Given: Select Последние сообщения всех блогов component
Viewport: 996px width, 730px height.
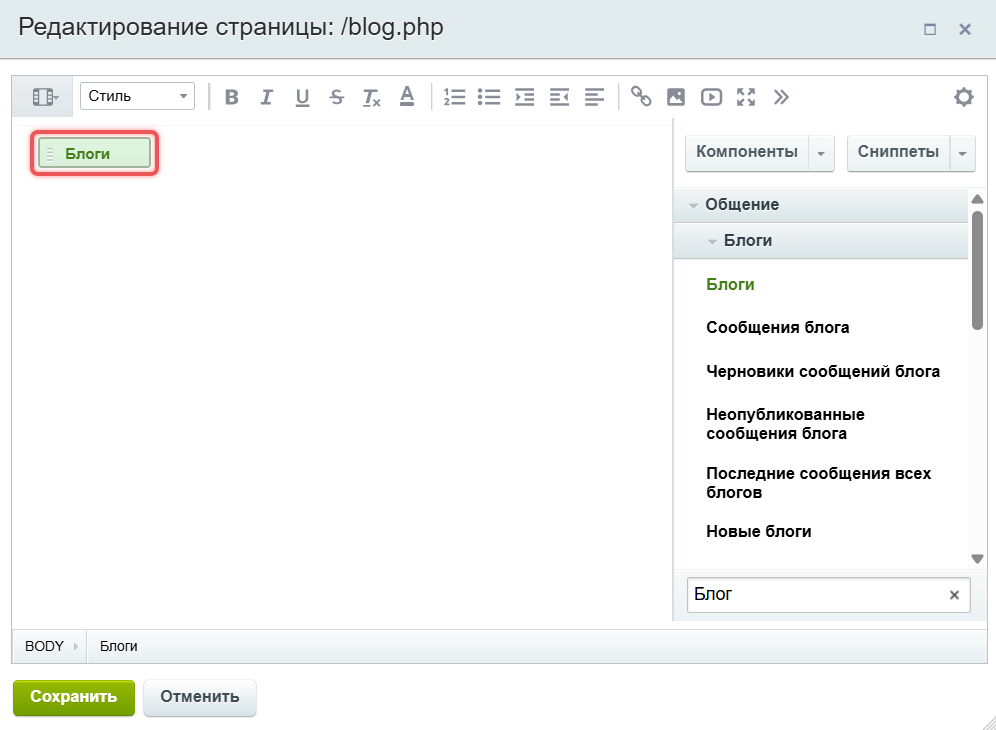Looking at the screenshot, I should click(x=819, y=483).
